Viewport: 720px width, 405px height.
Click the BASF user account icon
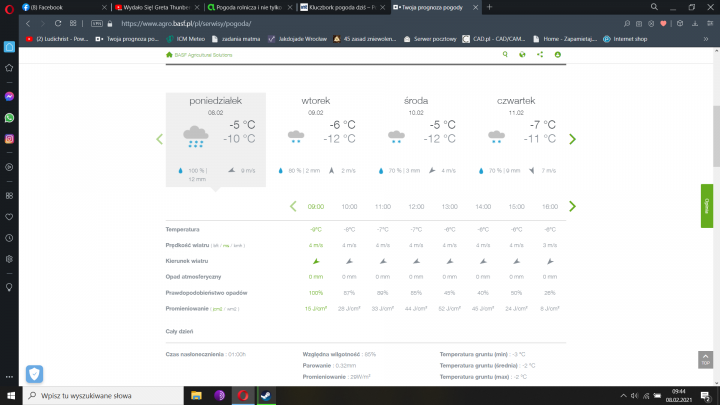click(557, 55)
